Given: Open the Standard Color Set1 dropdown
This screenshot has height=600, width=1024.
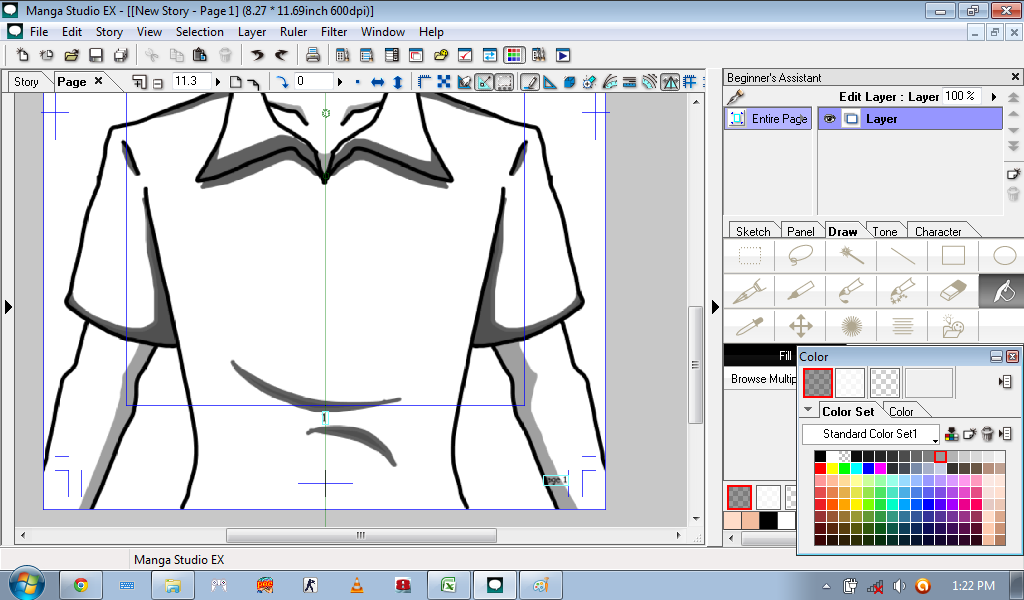Looking at the screenshot, I should click(x=871, y=434).
